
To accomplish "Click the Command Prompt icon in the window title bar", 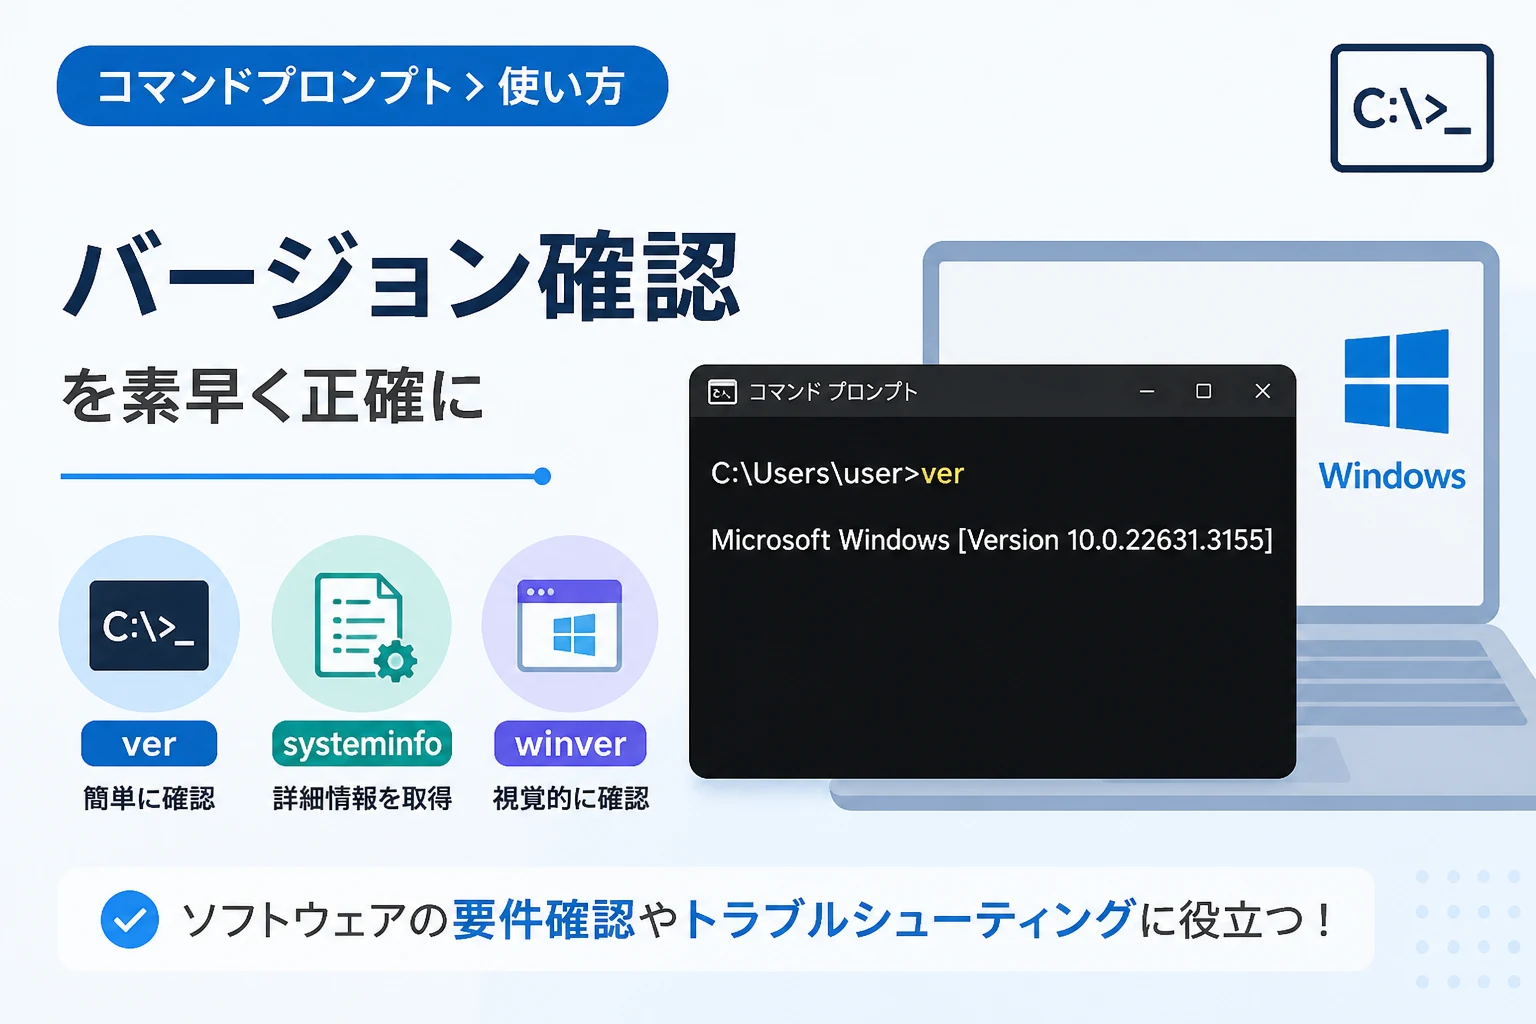I will pos(722,392).
